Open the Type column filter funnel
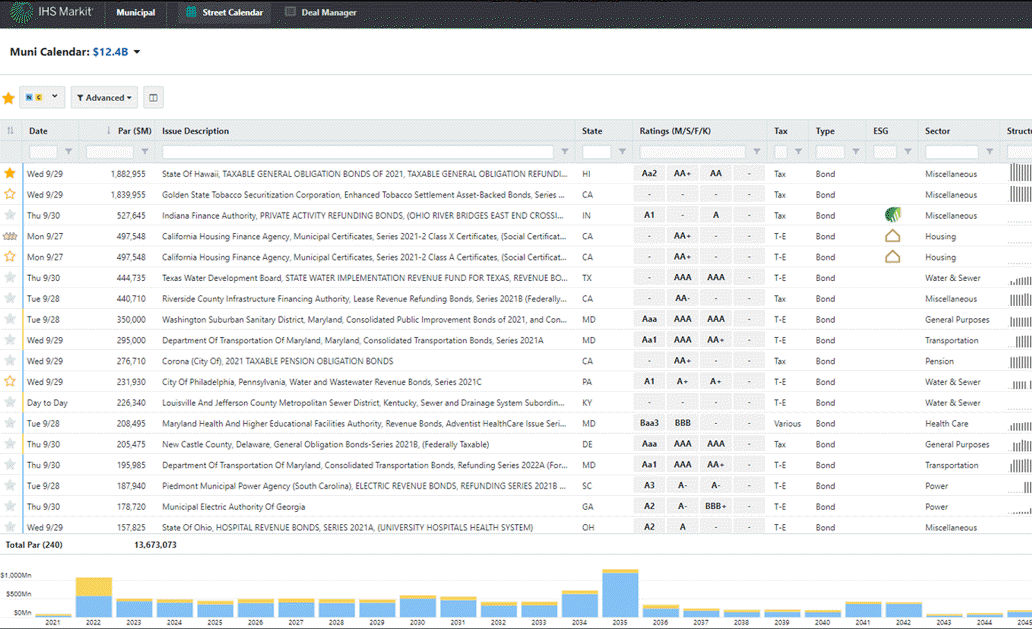 856,152
